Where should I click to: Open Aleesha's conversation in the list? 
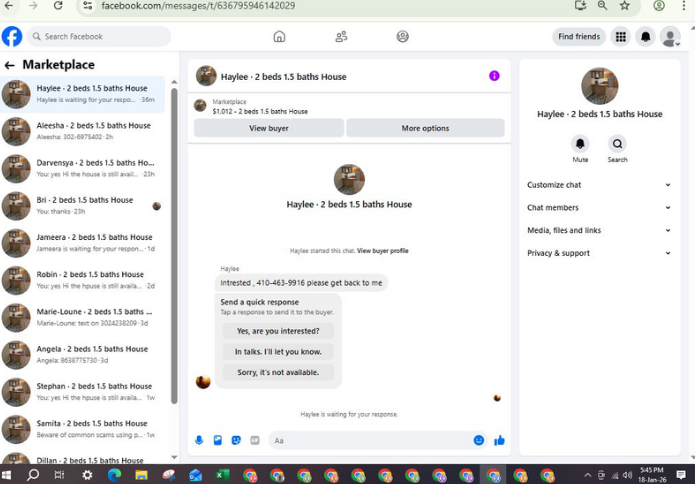pos(83,131)
